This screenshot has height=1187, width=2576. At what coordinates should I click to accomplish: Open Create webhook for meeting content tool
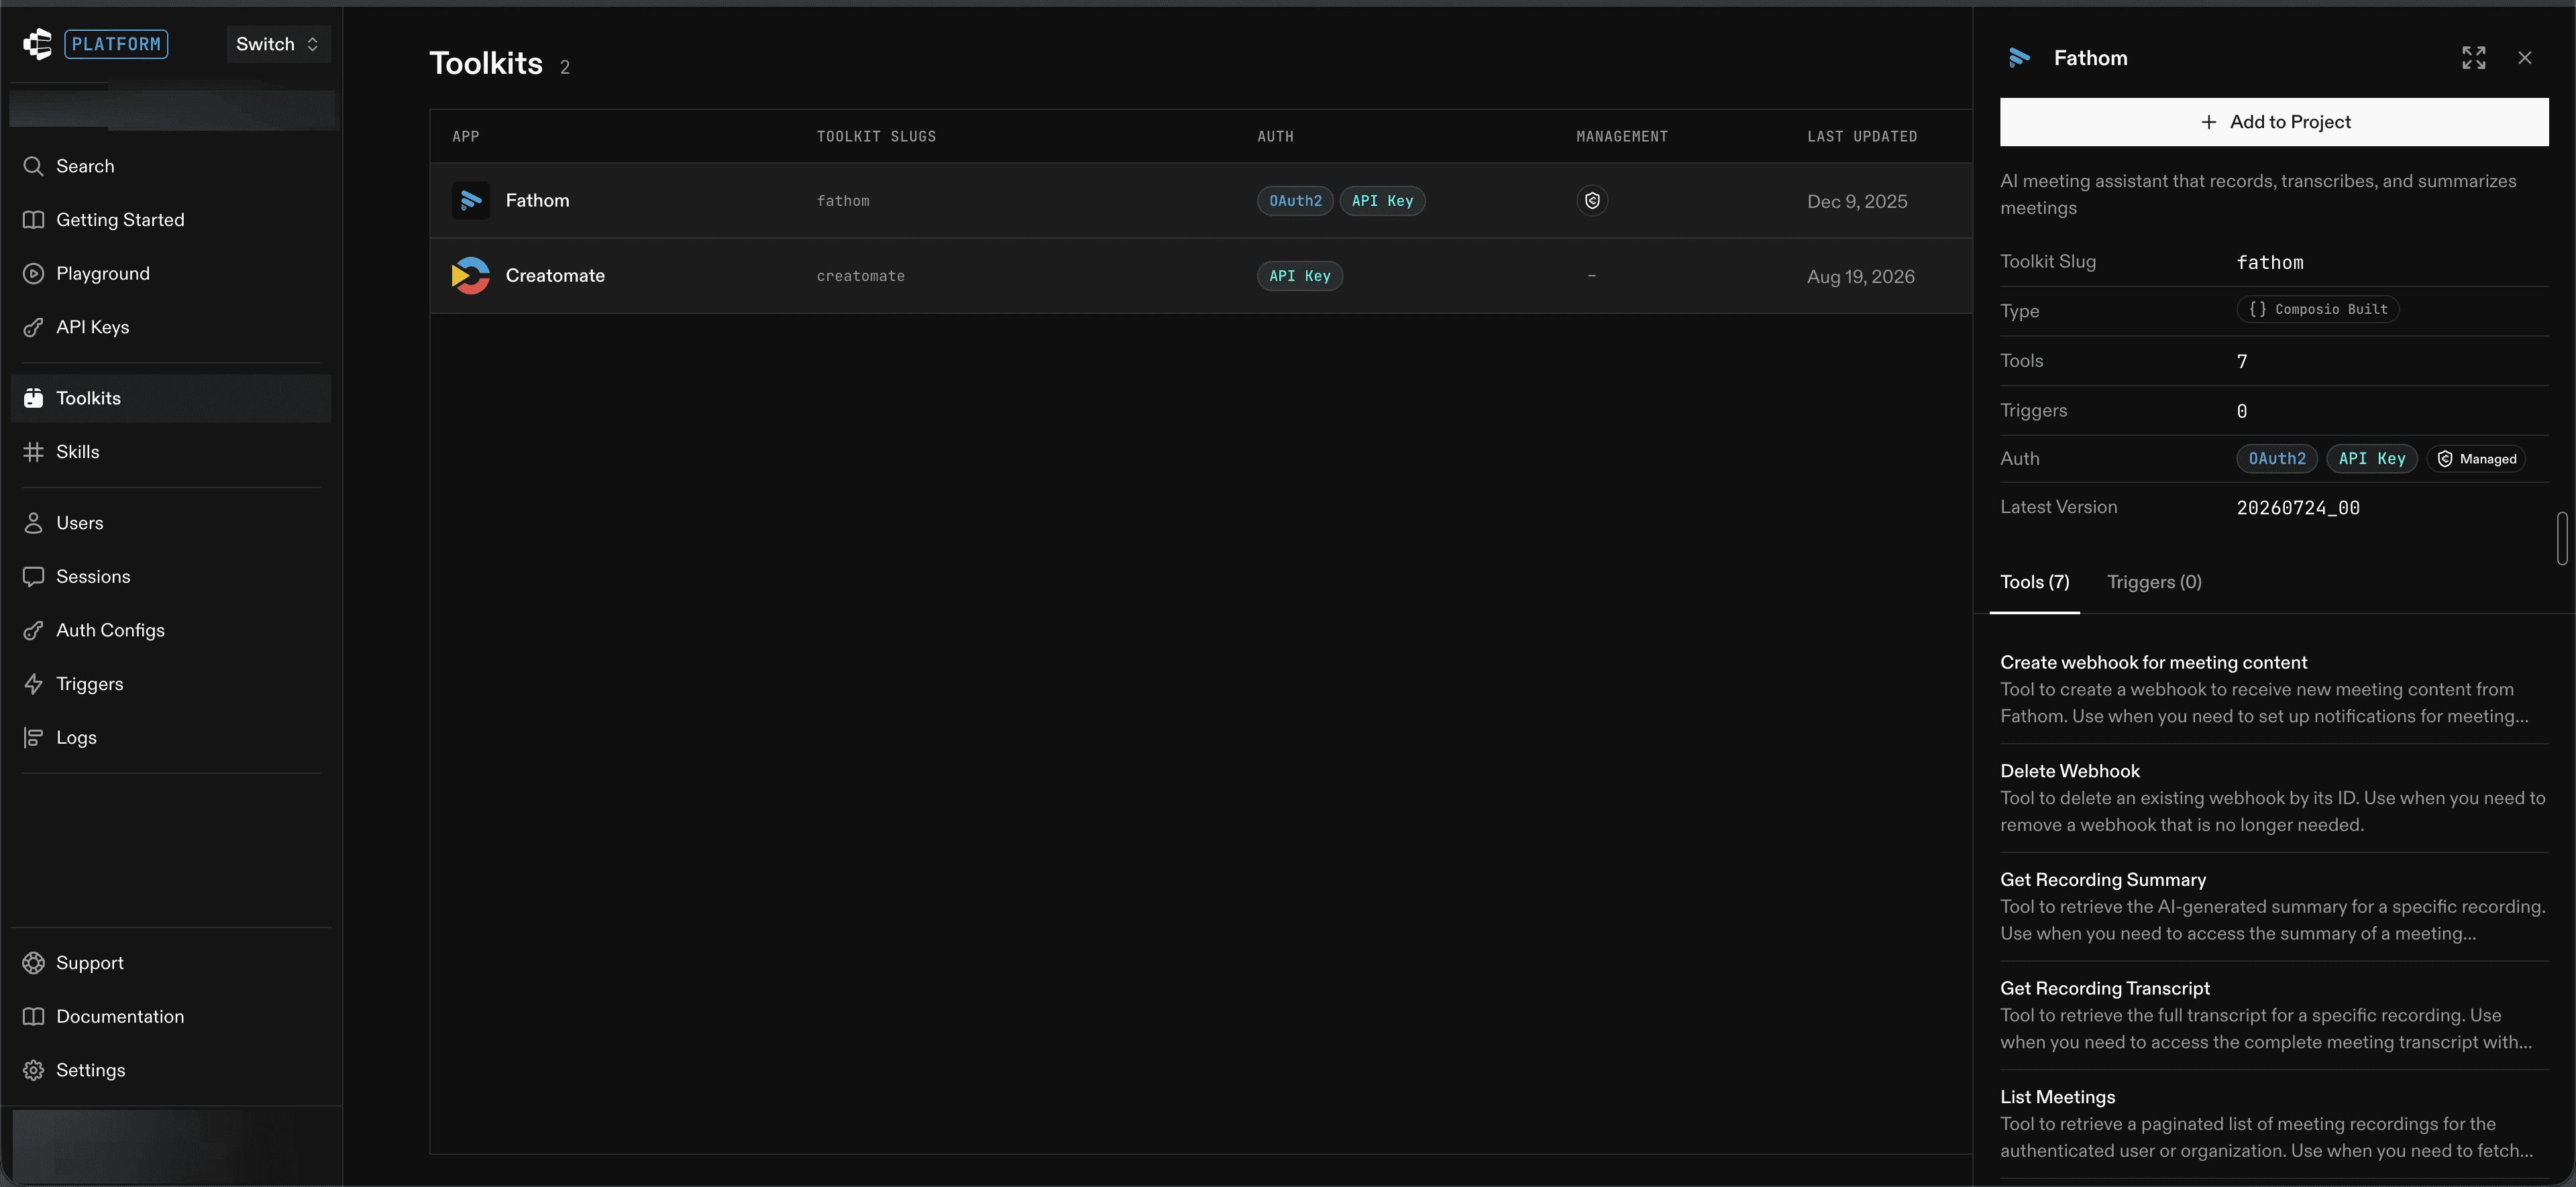pos(2274,689)
